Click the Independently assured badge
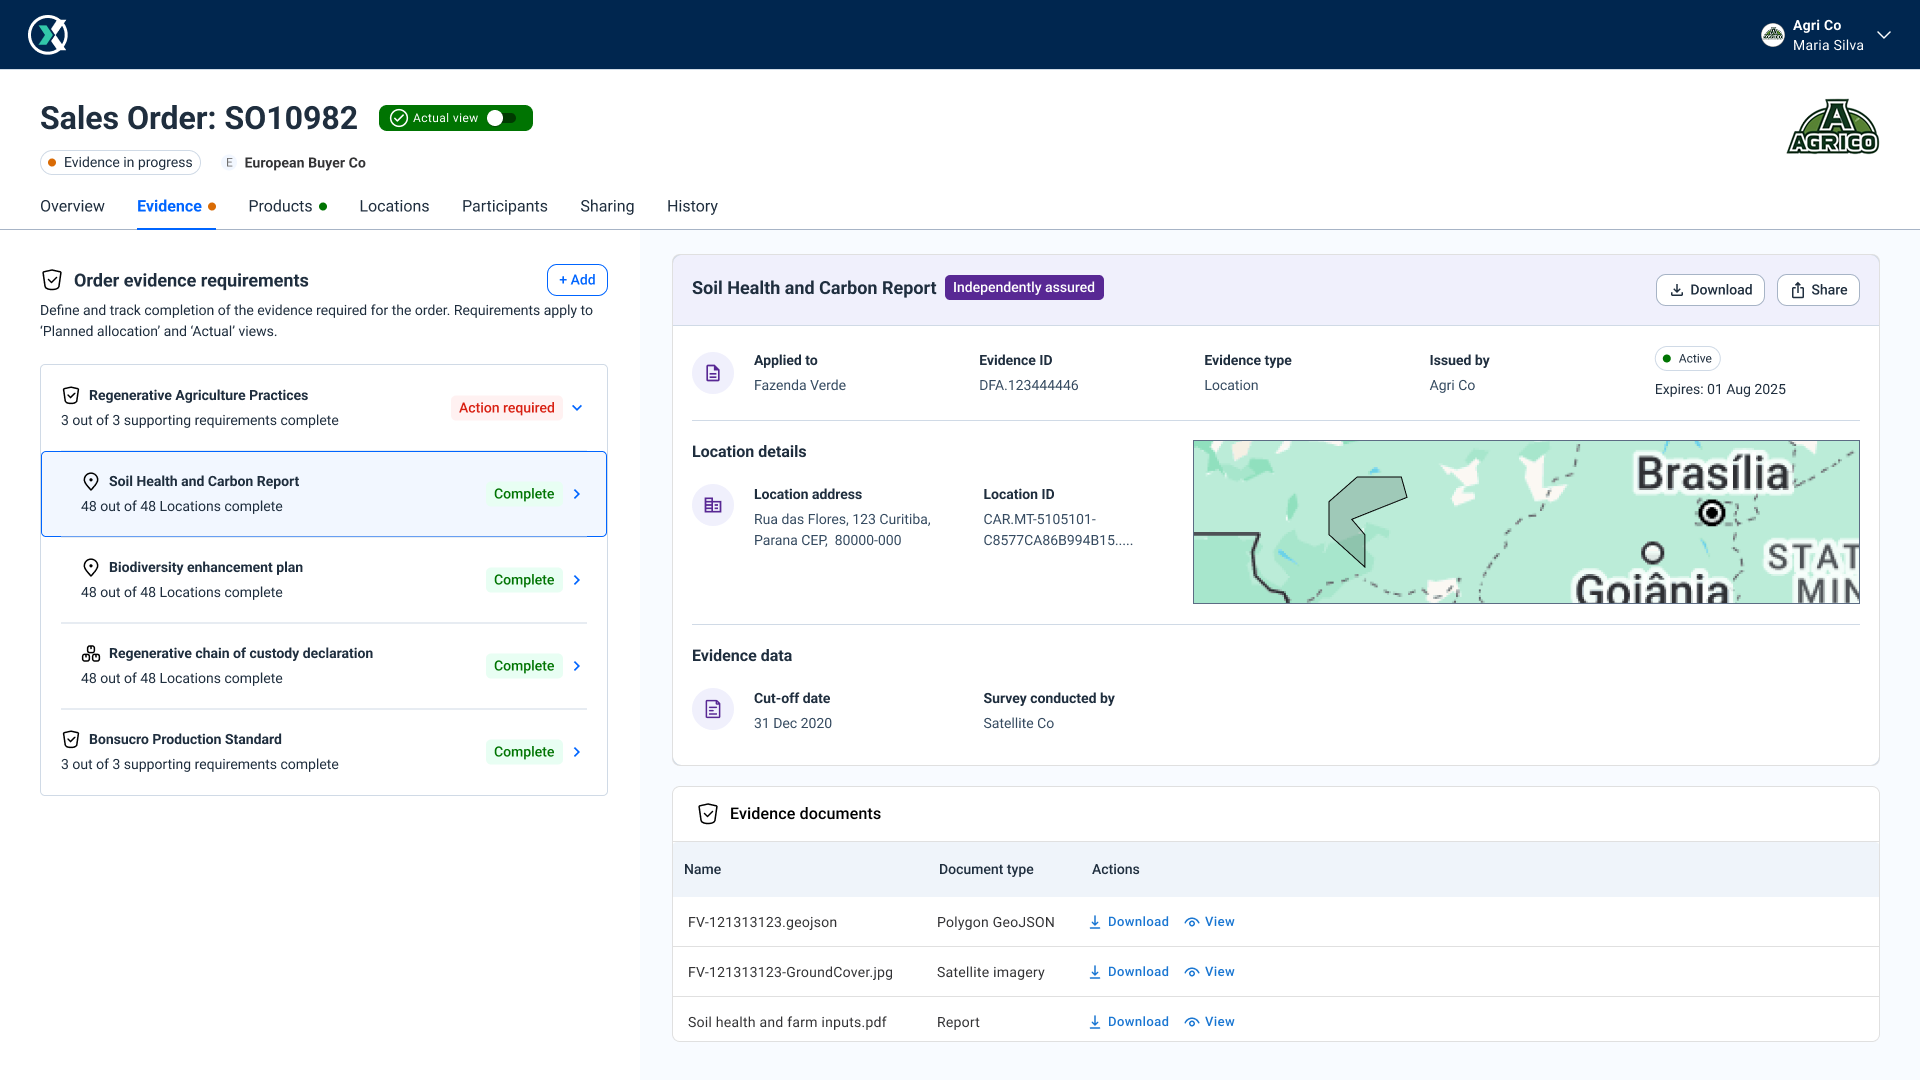The image size is (1920, 1080). coord(1024,287)
